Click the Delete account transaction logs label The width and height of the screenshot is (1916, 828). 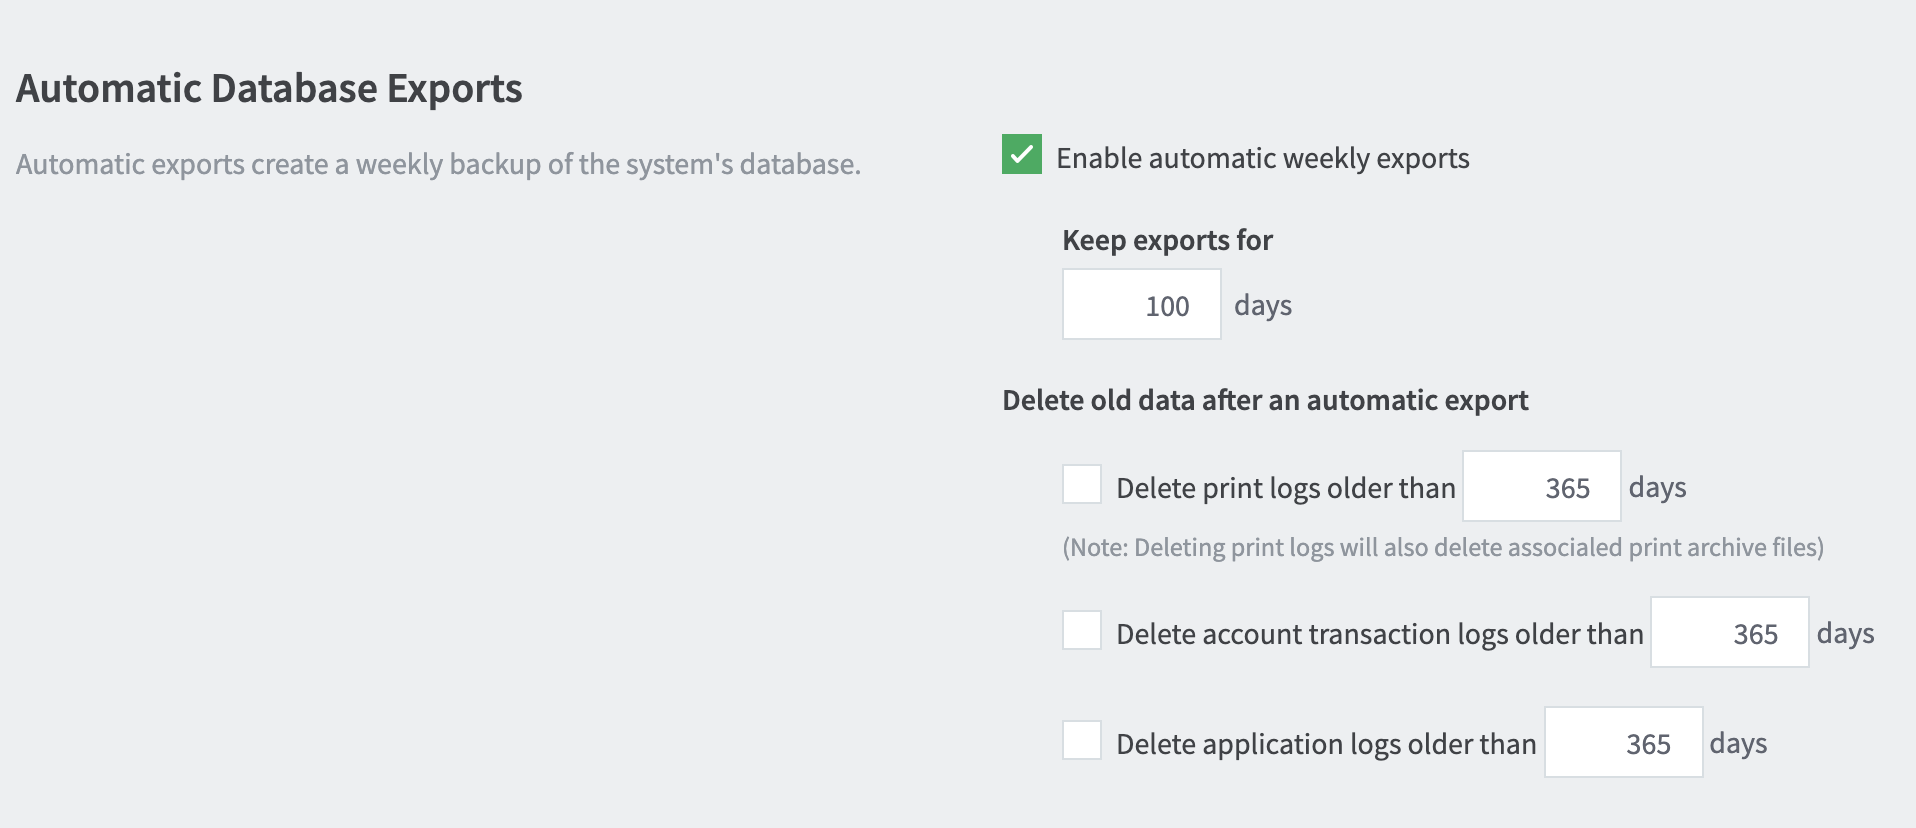pos(1379,634)
